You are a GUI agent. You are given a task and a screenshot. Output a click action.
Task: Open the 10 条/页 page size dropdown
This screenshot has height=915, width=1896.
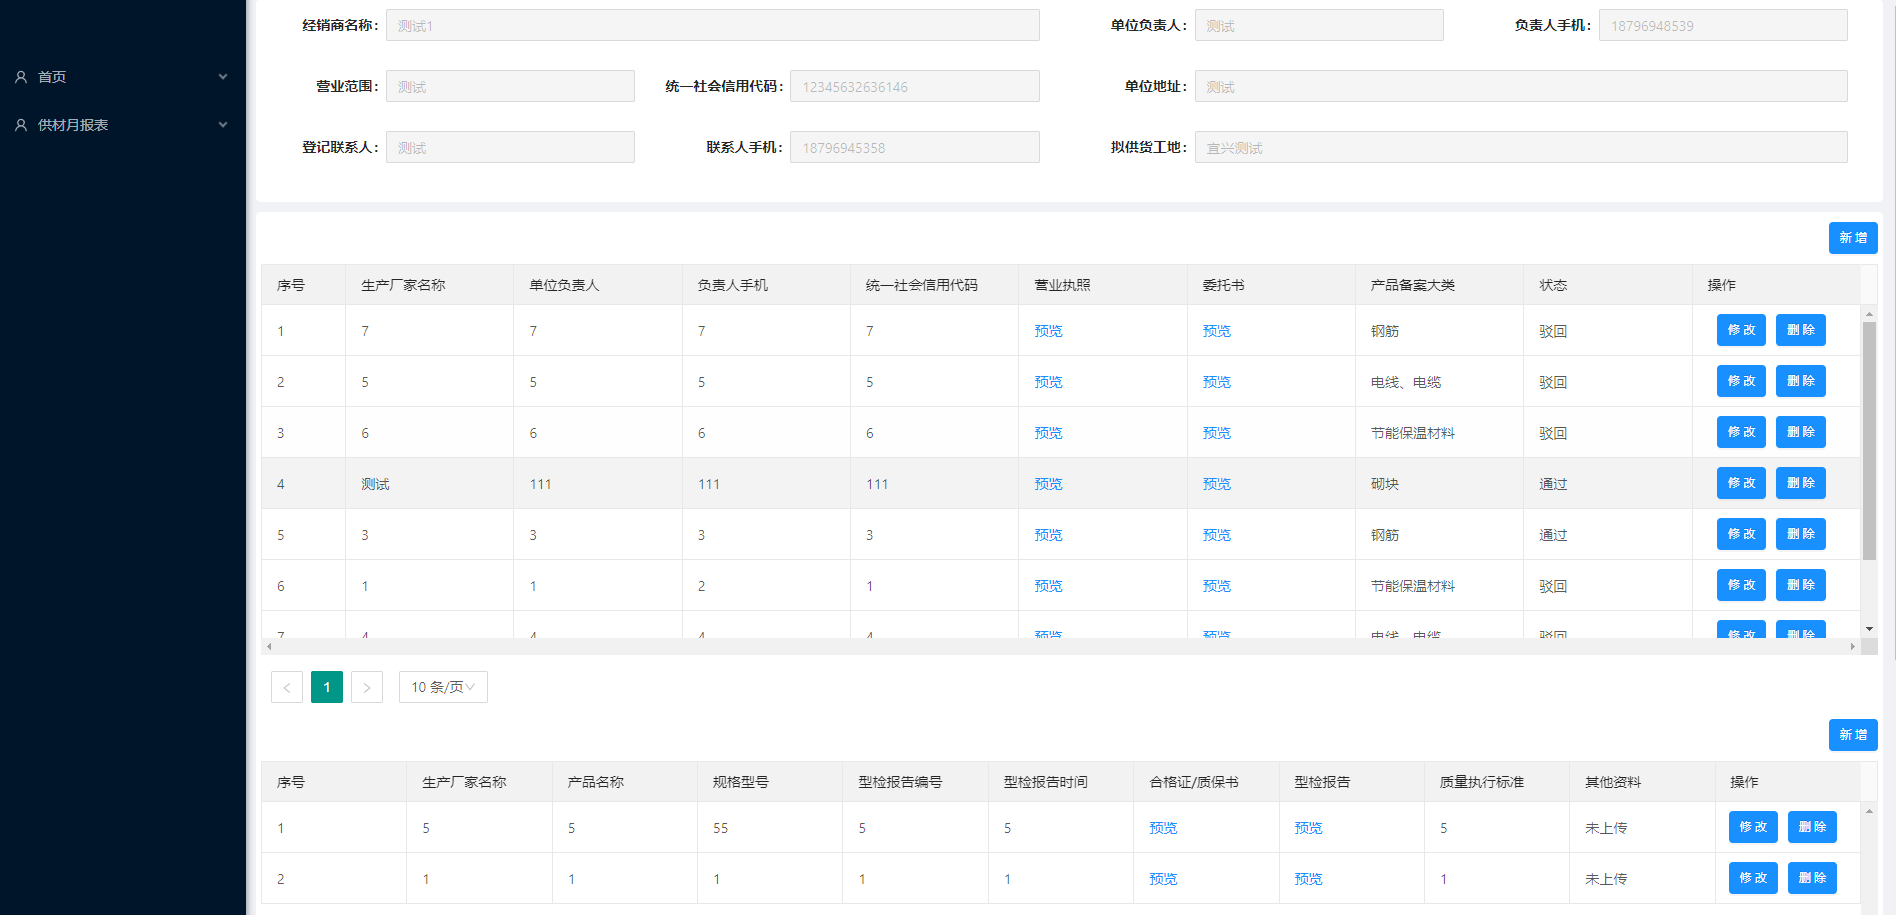pyautogui.click(x=443, y=687)
